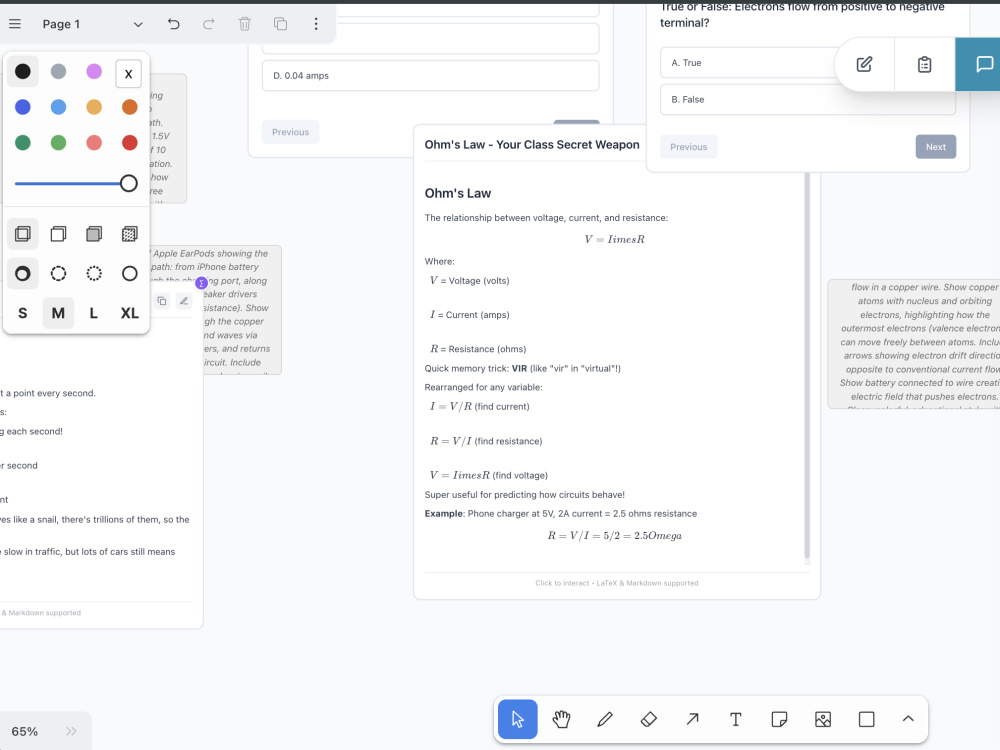
Task: Select the solid thin line style
Action: point(129,274)
